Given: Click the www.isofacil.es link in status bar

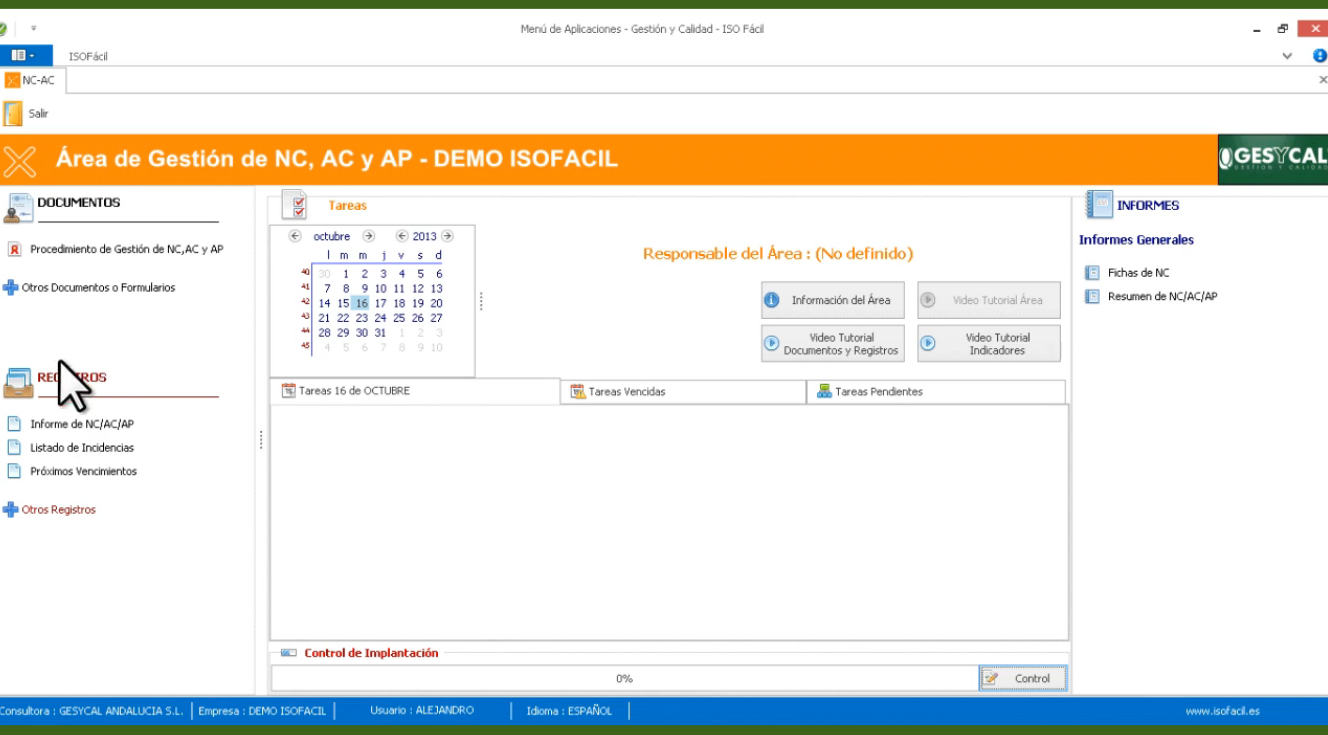Looking at the screenshot, I should click(x=1222, y=711).
